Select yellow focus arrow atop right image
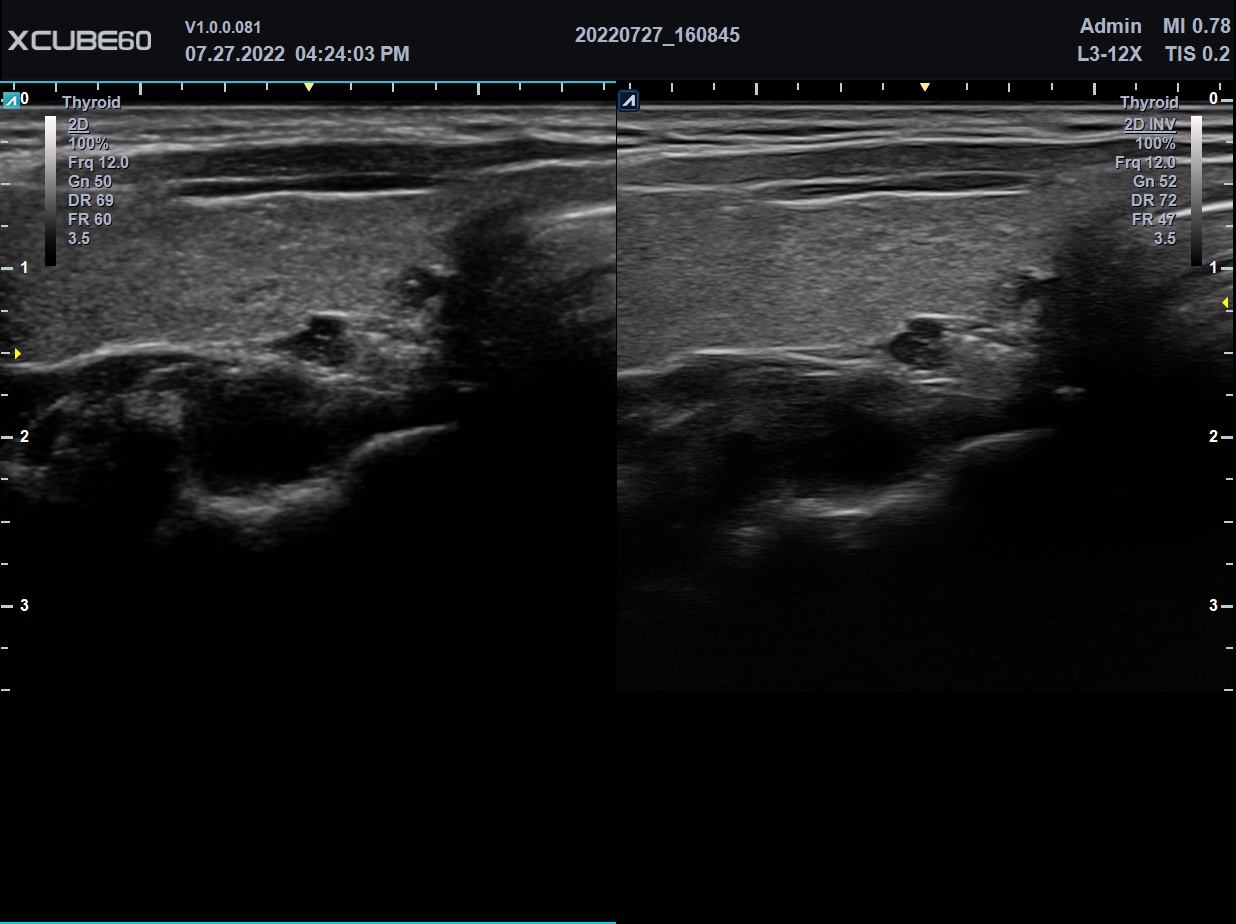The height and width of the screenshot is (924, 1236). coord(925,88)
